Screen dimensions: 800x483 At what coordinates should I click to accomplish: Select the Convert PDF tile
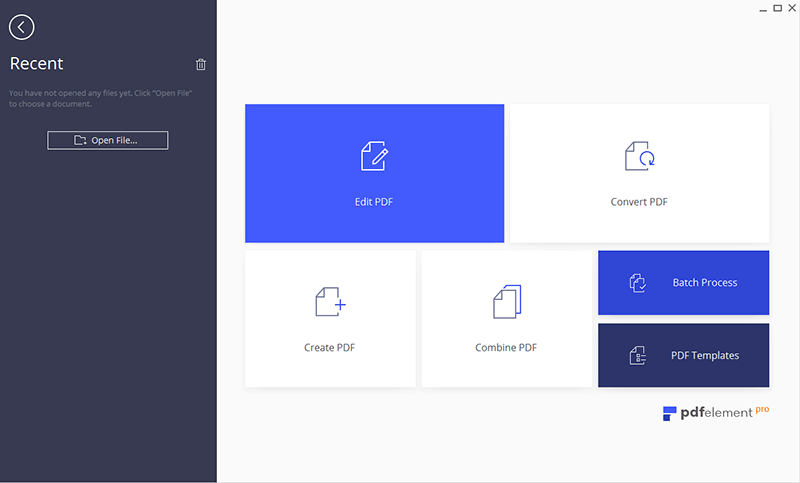click(x=639, y=173)
